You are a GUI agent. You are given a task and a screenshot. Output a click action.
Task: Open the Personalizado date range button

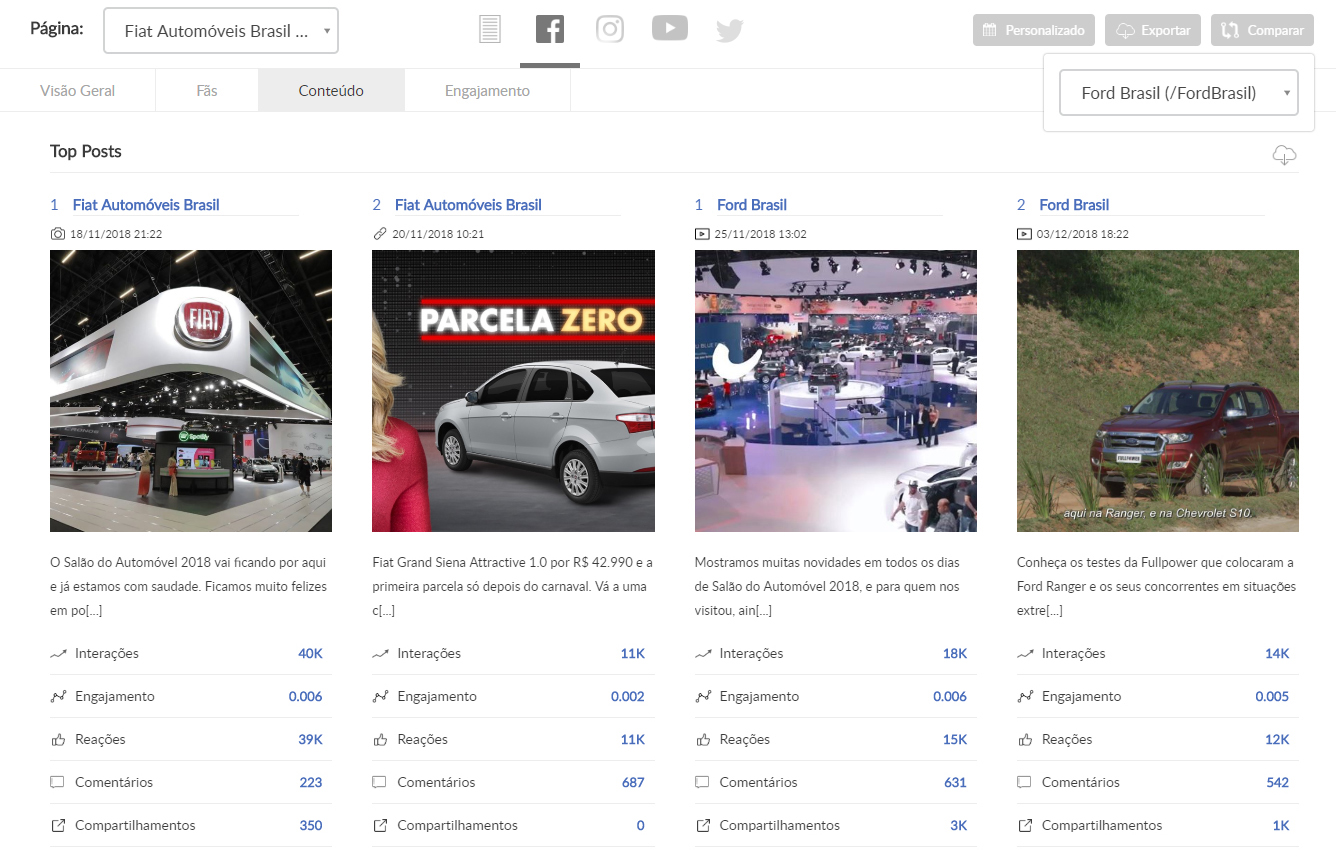click(1033, 30)
